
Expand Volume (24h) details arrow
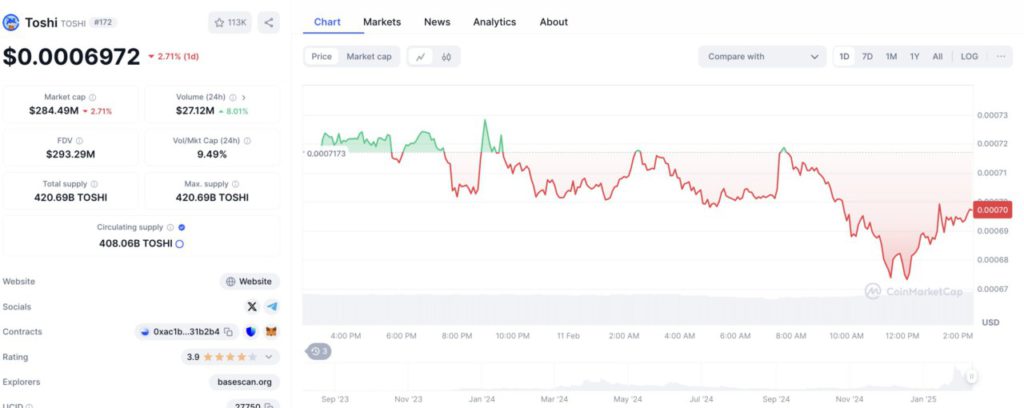(244, 97)
